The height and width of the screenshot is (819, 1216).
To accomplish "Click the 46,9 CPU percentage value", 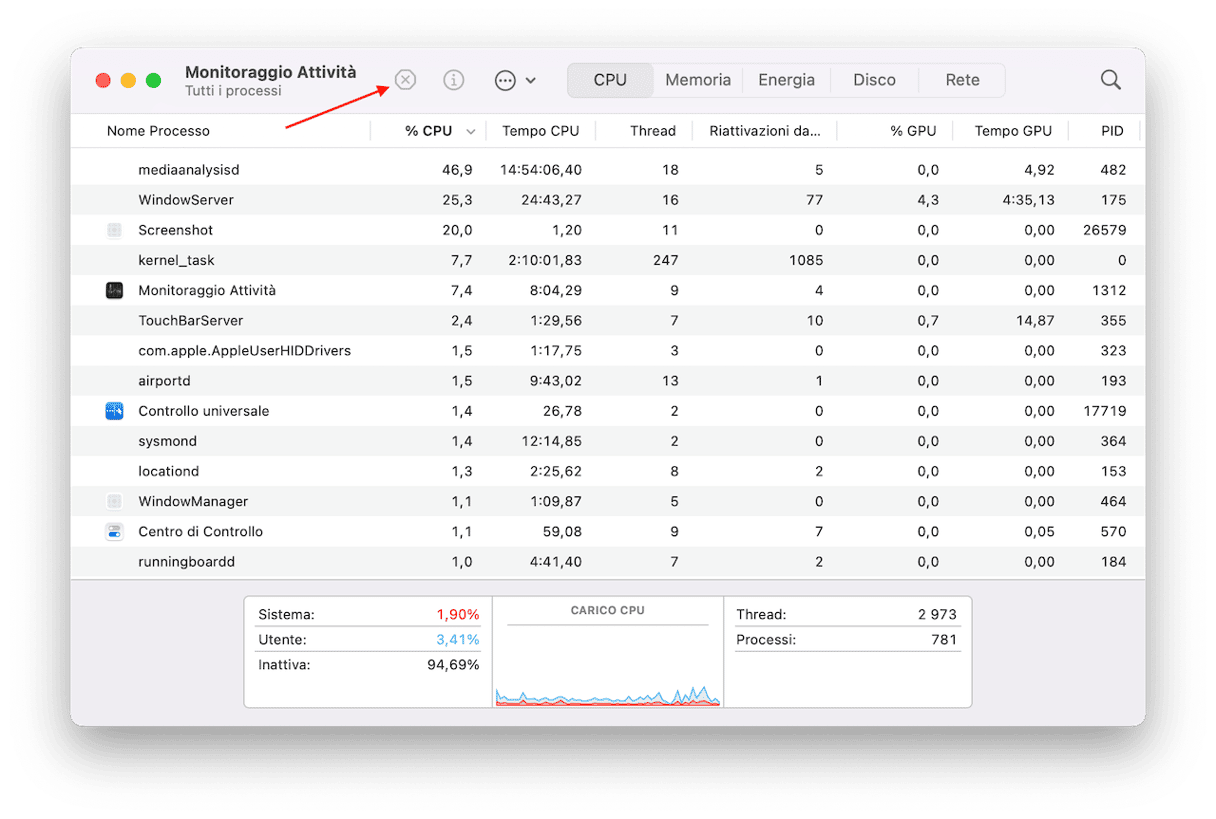I will pos(457,170).
